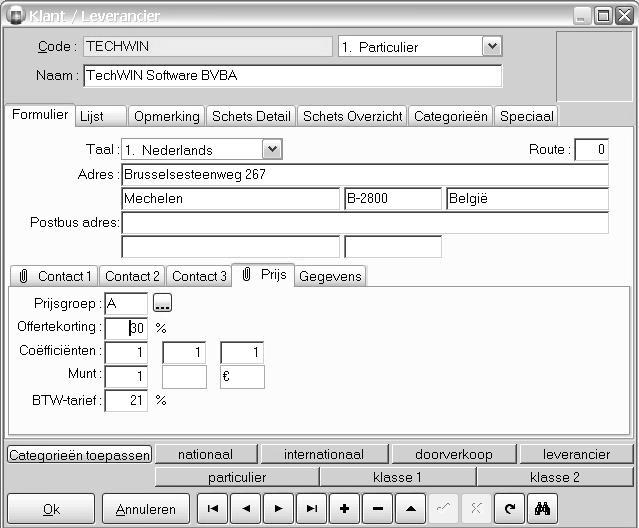Apply the klasse 1 category
The height and width of the screenshot is (528, 639).
(398, 477)
